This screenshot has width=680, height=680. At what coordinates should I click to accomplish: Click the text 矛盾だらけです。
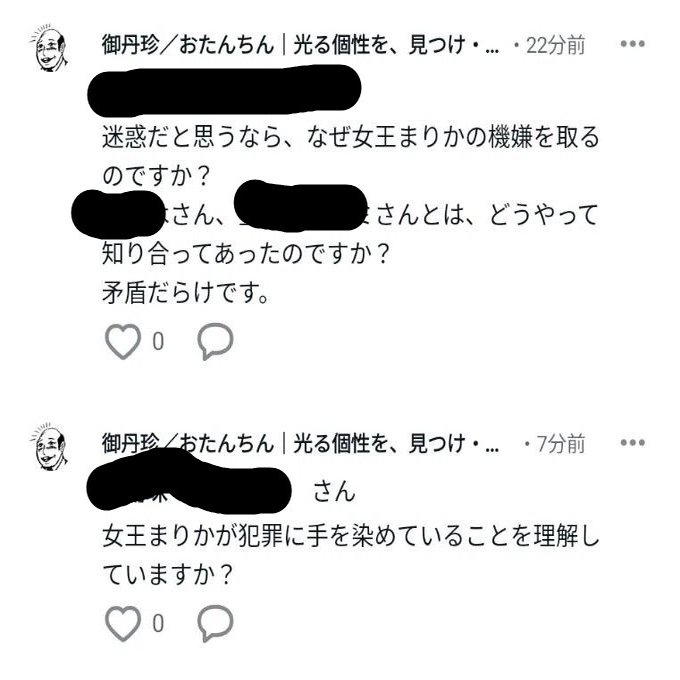pos(186,293)
